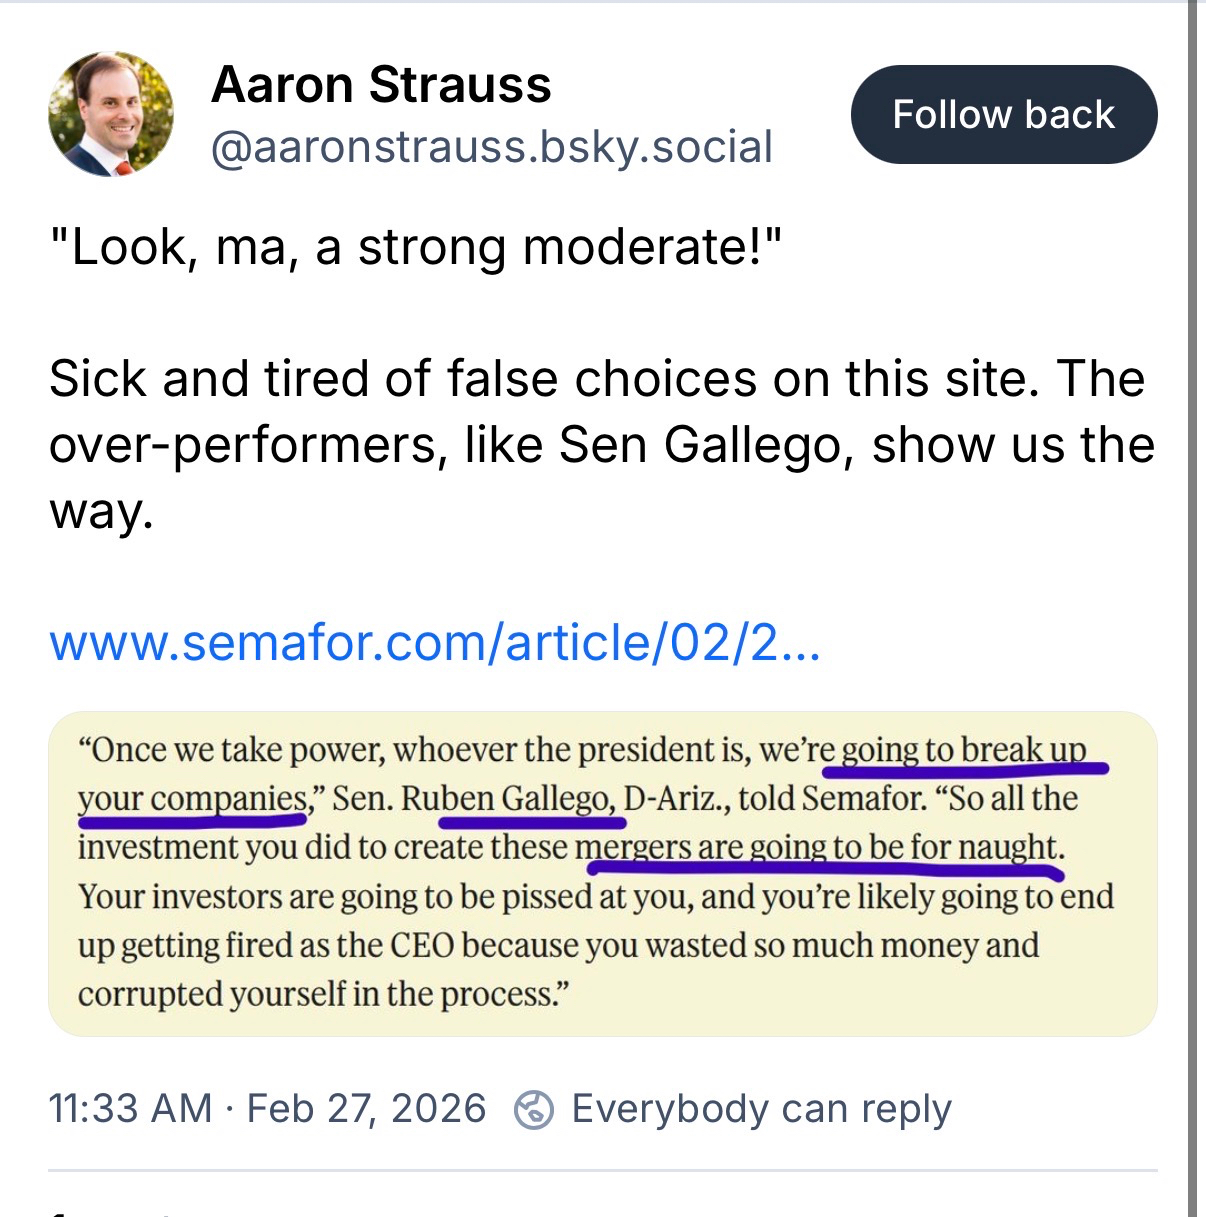Click the 'Everybody can reply' label

(x=760, y=1109)
